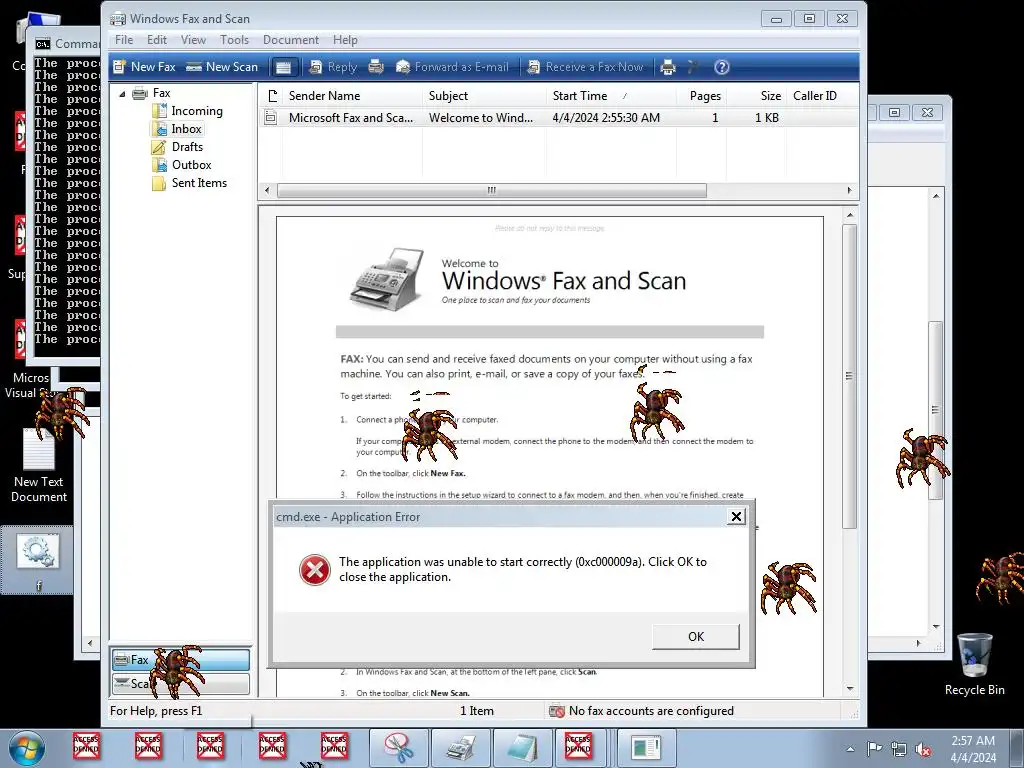The width and height of the screenshot is (1024, 768).
Task: Select the Fax root node in tree
Action: pos(161,93)
